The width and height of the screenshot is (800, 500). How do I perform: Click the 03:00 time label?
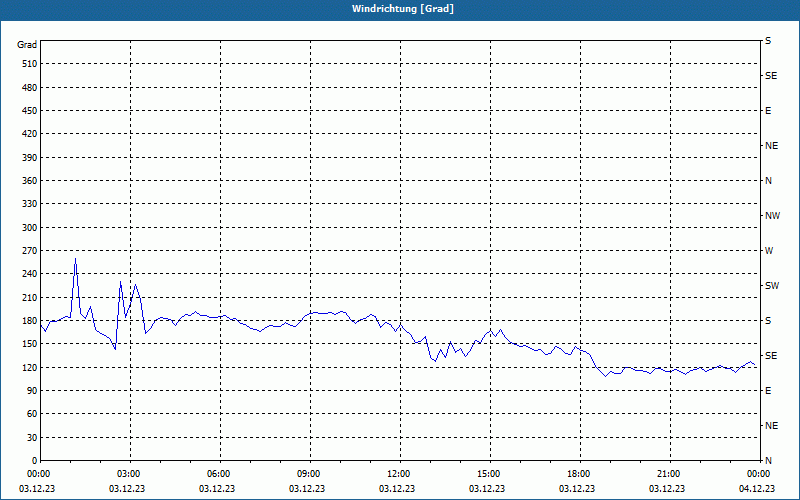point(130,474)
